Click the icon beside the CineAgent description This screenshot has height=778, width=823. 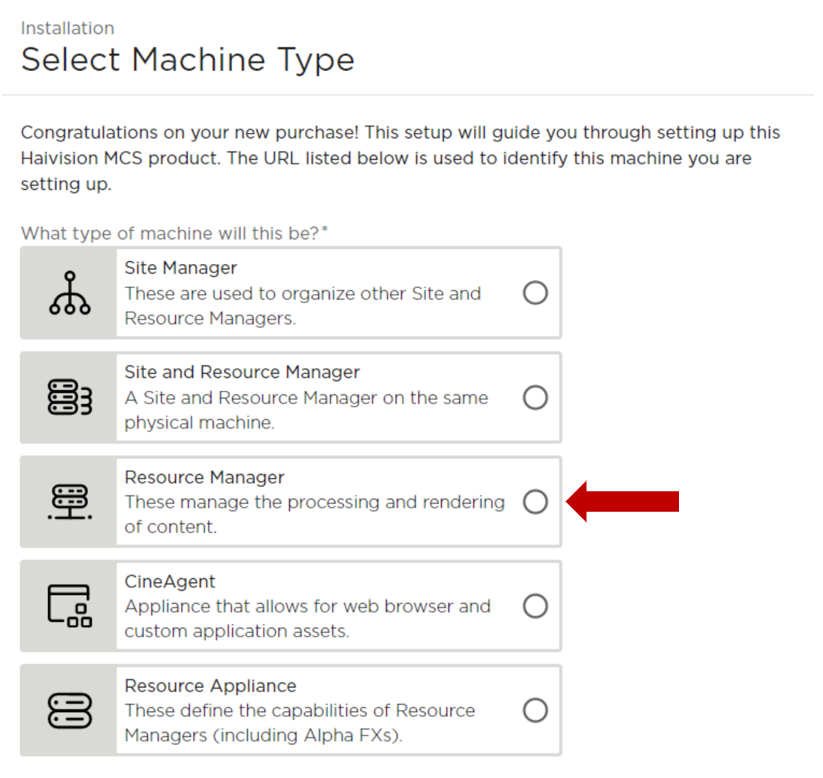68,606
